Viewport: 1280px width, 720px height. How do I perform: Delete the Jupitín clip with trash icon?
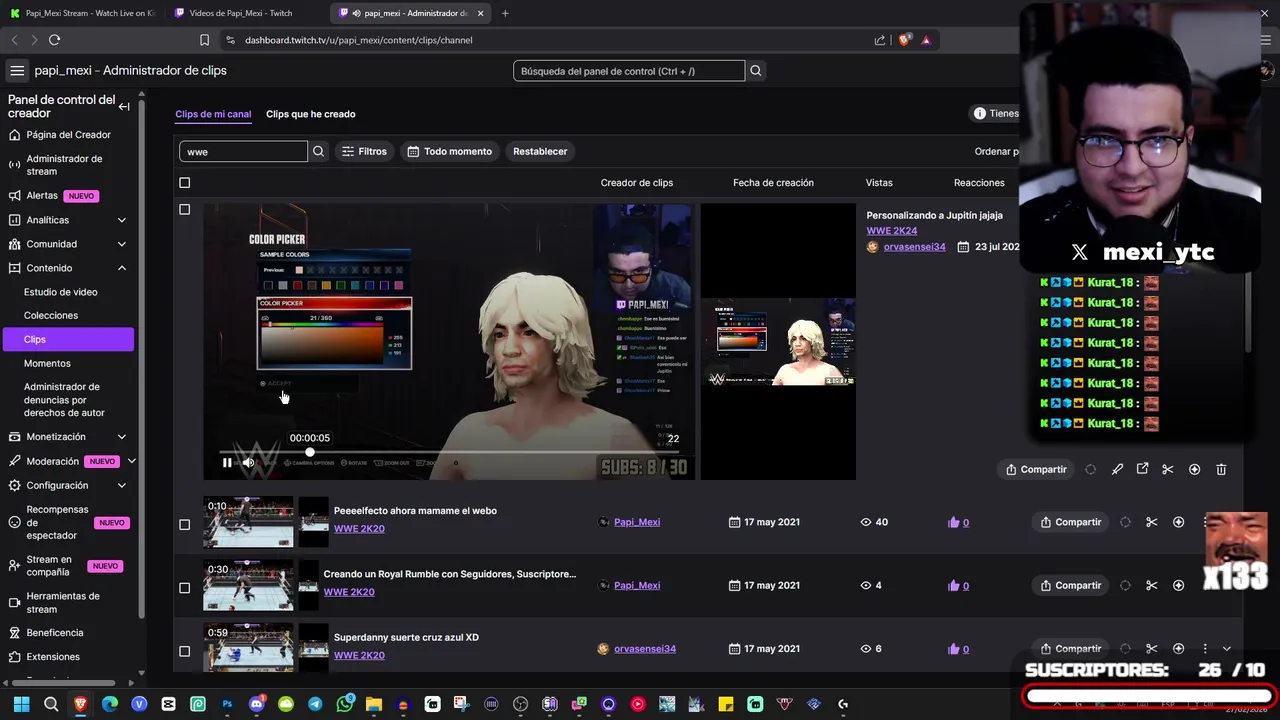(1221, 469)
